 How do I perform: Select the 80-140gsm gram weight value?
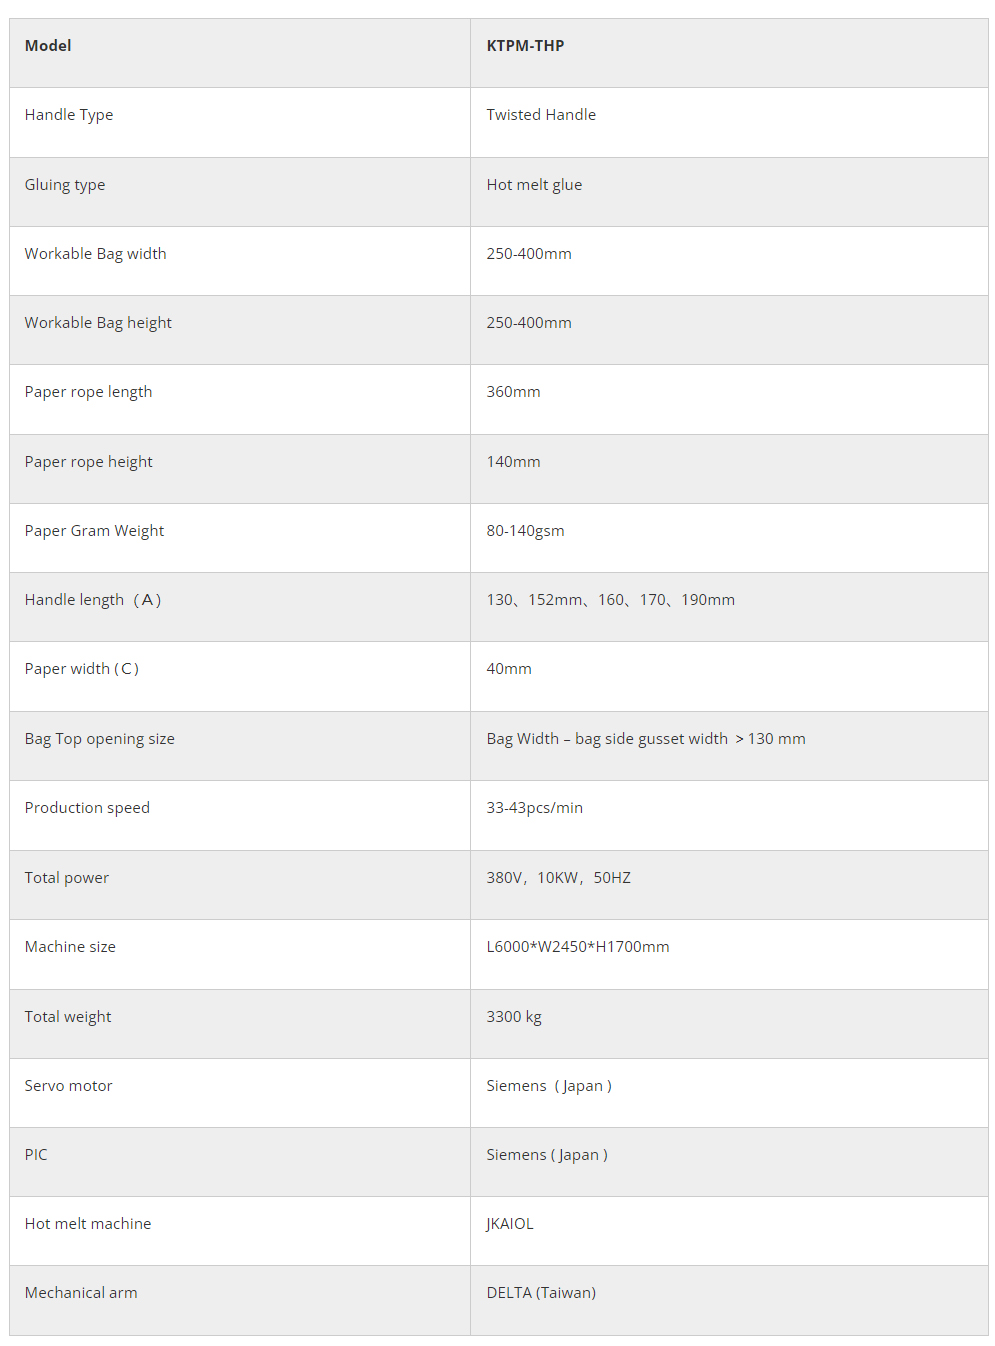click(525, 531)
